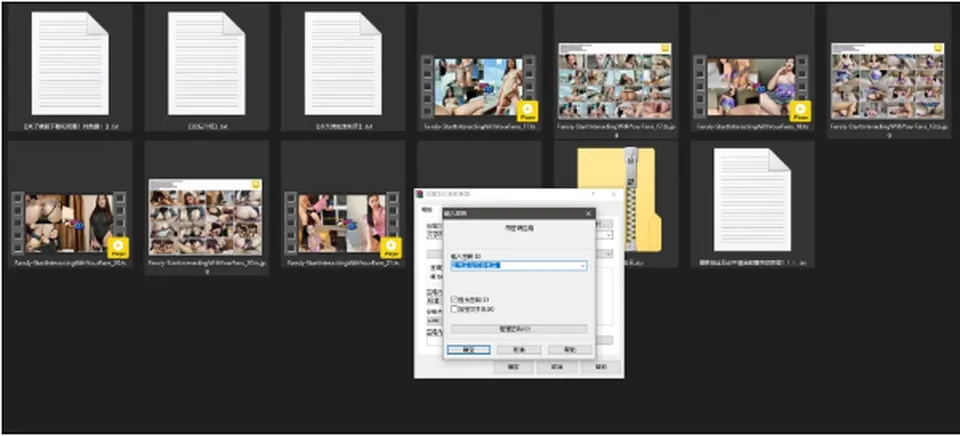The height and width of the screenshot is (436, 960).
Task: Click the password input combo box
Action: point(519,266)
